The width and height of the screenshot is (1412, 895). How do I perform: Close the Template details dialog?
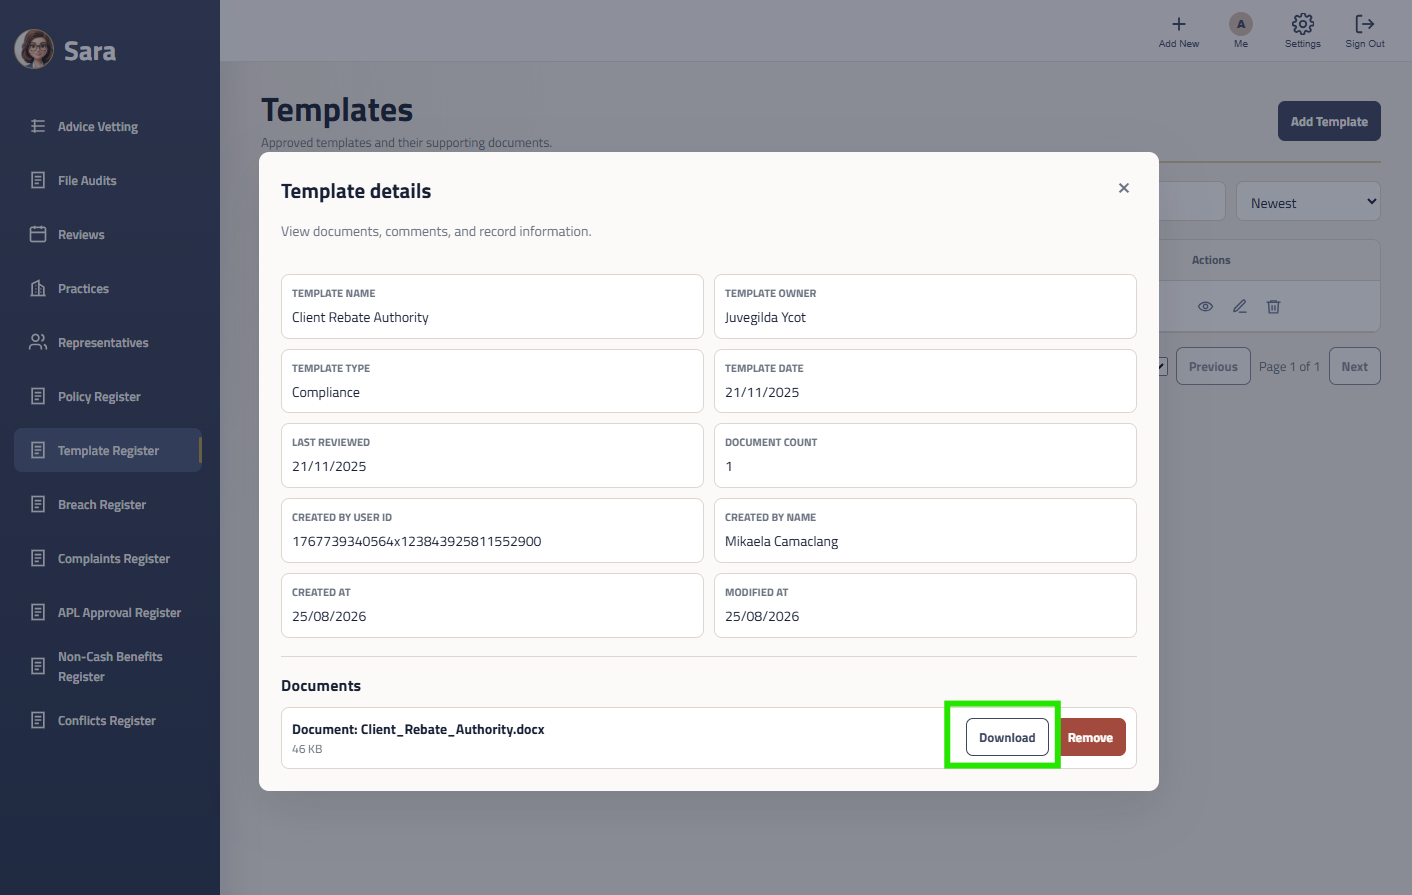pos(1123,188)
